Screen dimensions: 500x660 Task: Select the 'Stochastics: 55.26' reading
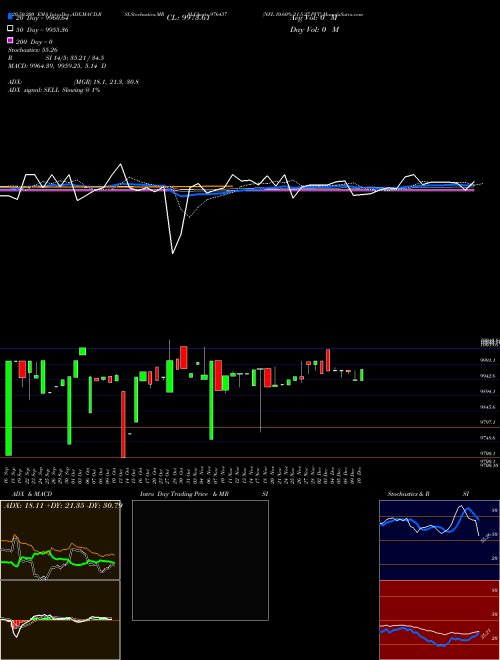coord(35,50)
